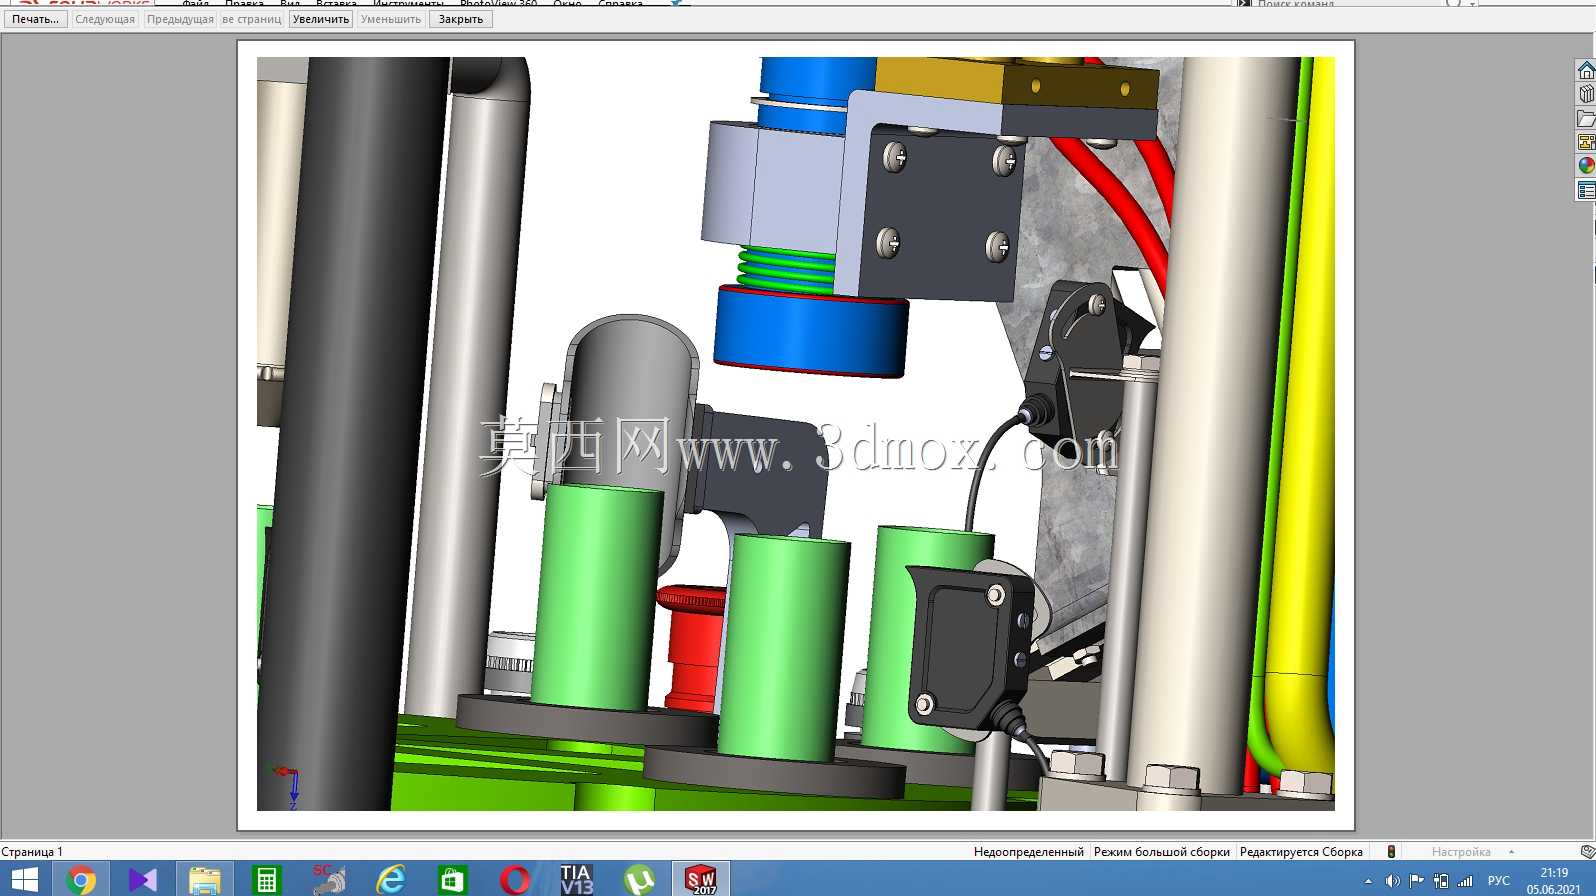Click the Следующая page button
This screenshot has height=896, width=1596.
click(x=105, y=19)
